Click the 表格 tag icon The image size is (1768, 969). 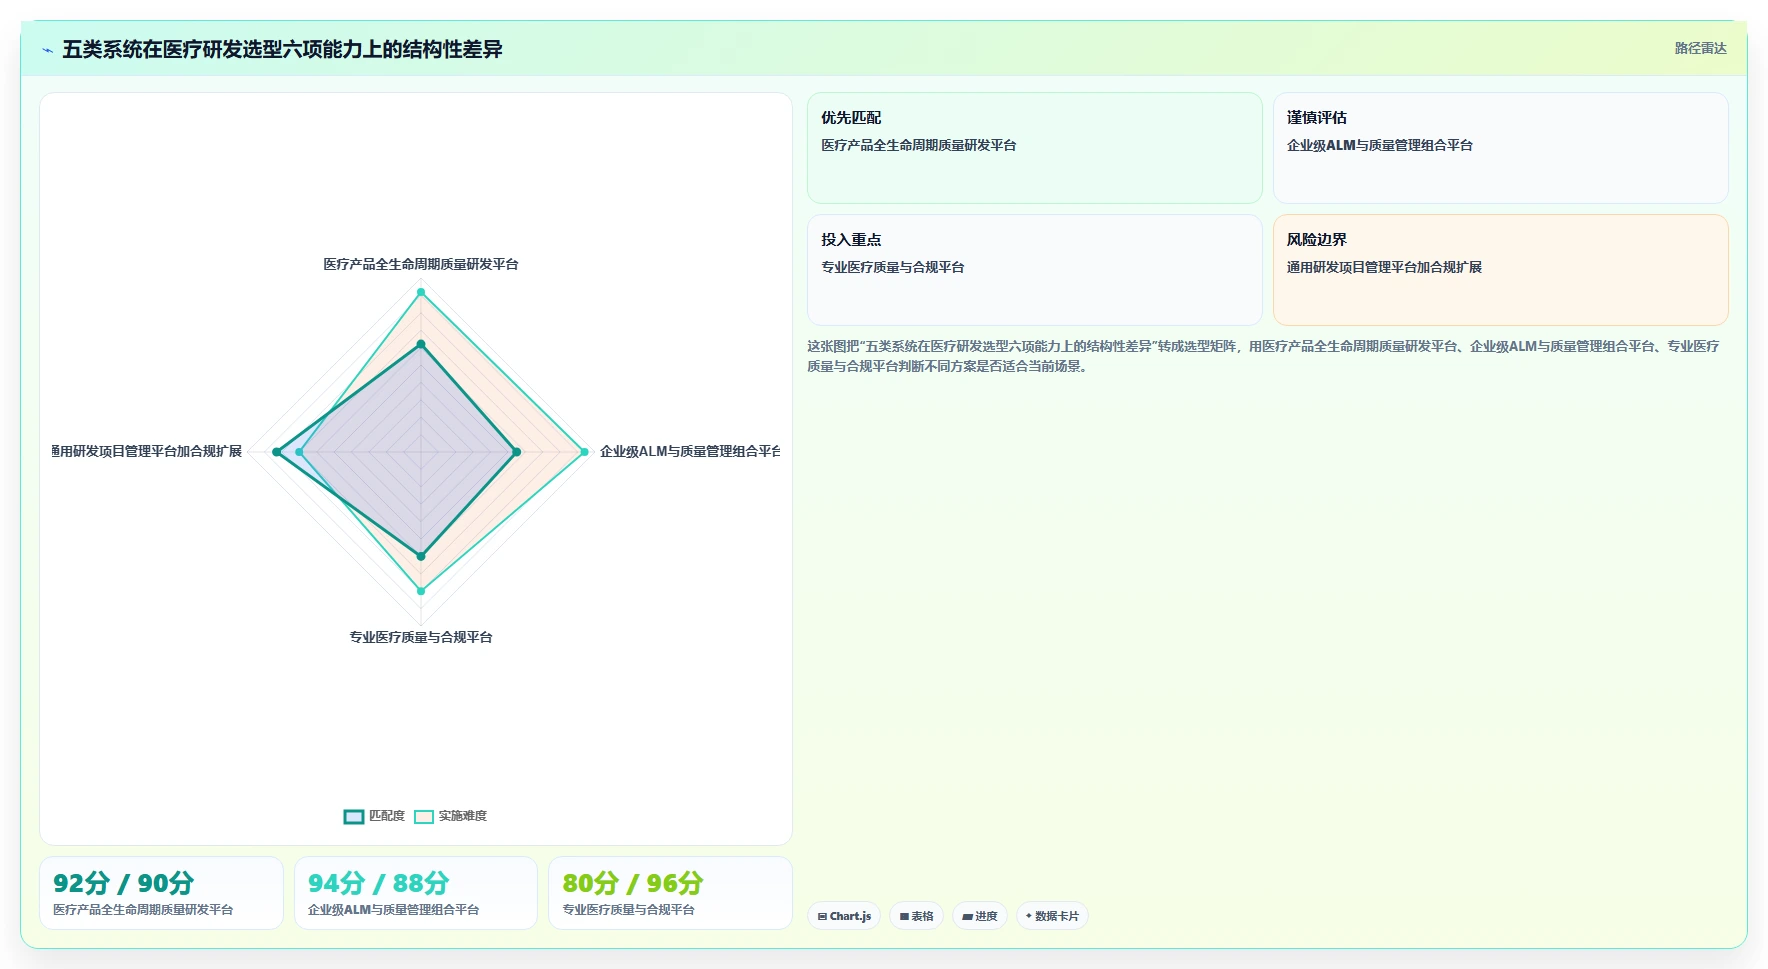(x=904, y=916)
